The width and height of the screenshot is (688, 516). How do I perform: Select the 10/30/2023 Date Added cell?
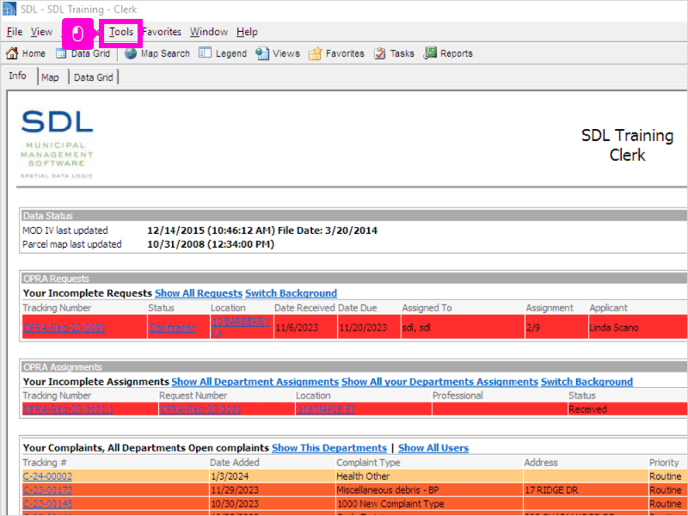272,504
